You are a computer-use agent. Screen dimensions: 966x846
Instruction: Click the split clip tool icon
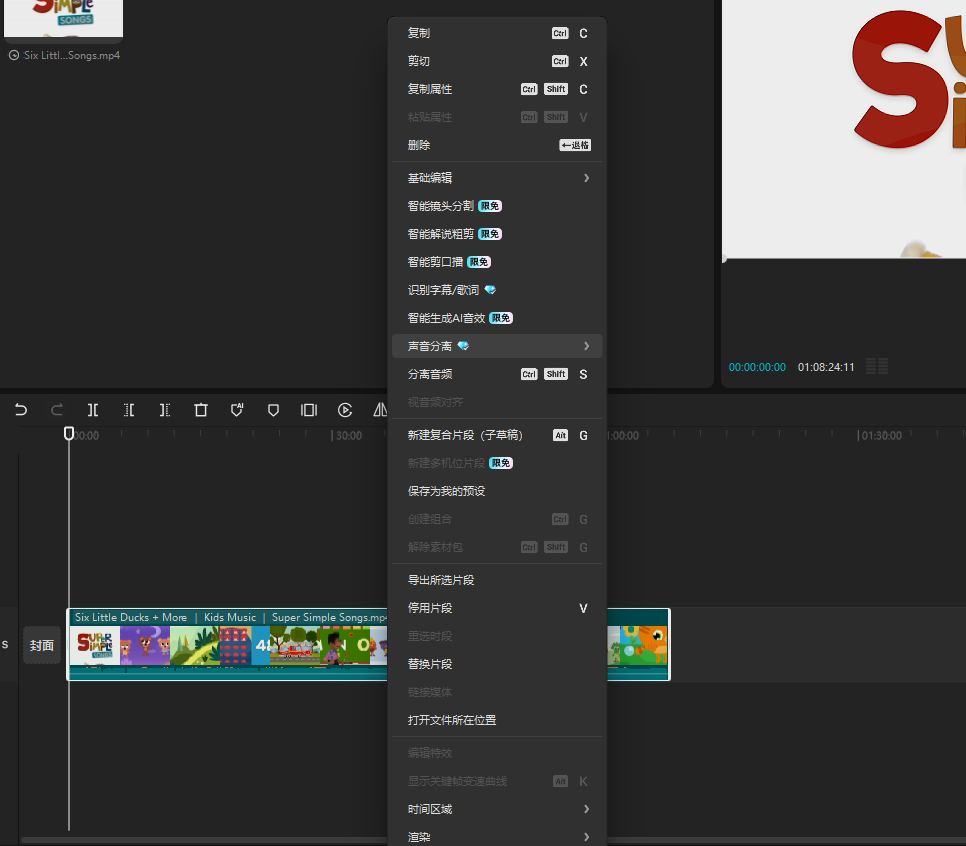click(93, 410)
